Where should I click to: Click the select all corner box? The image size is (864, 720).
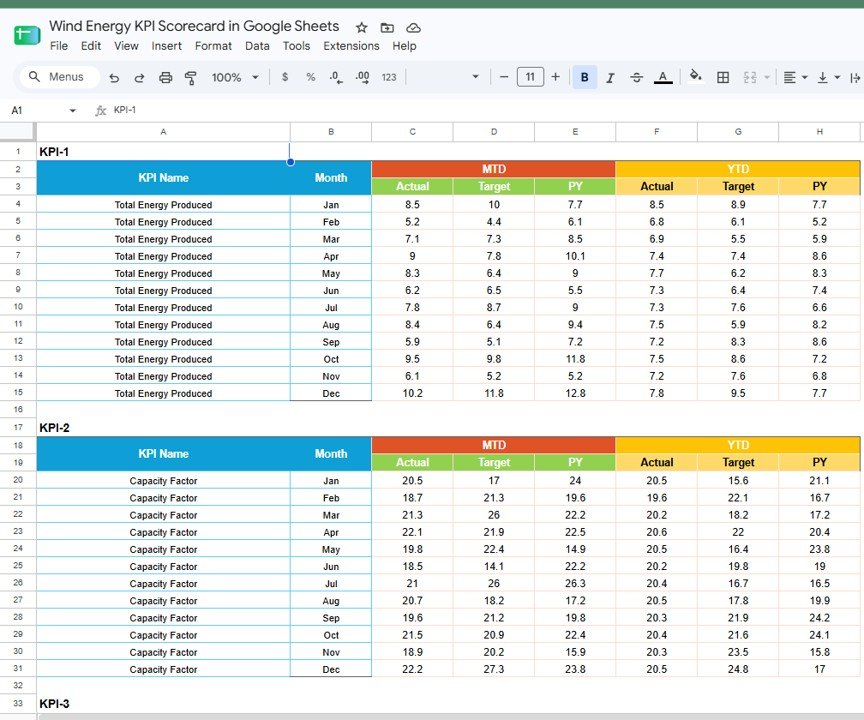pyautogui.click(x=18, y=132)
